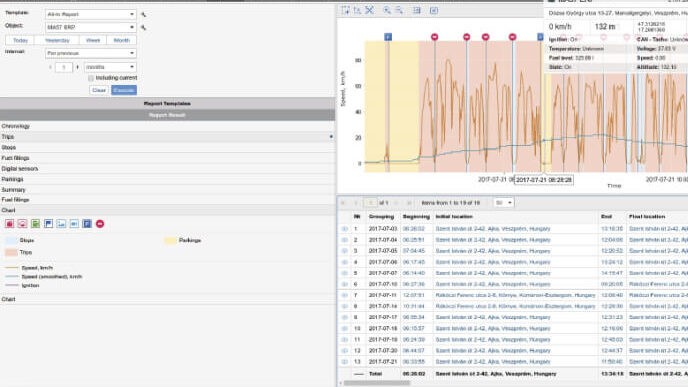Click the green marker icon under Chart
The image size is (688, 387).
click(36, 224)
